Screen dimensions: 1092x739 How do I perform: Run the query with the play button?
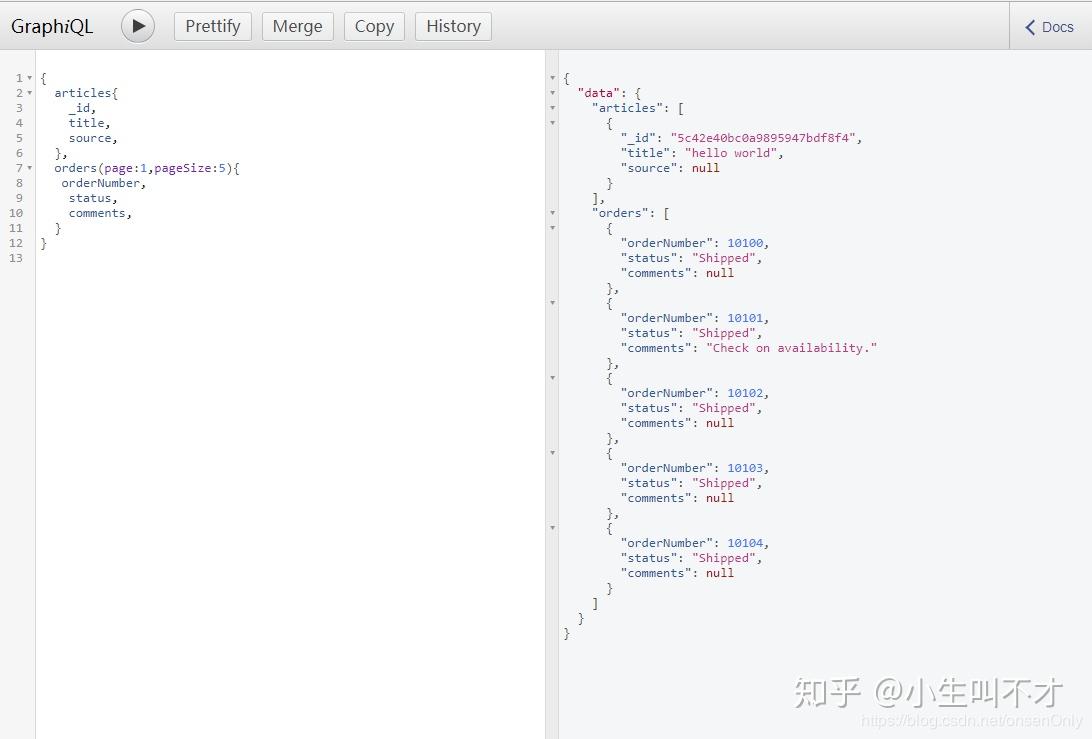137,26
